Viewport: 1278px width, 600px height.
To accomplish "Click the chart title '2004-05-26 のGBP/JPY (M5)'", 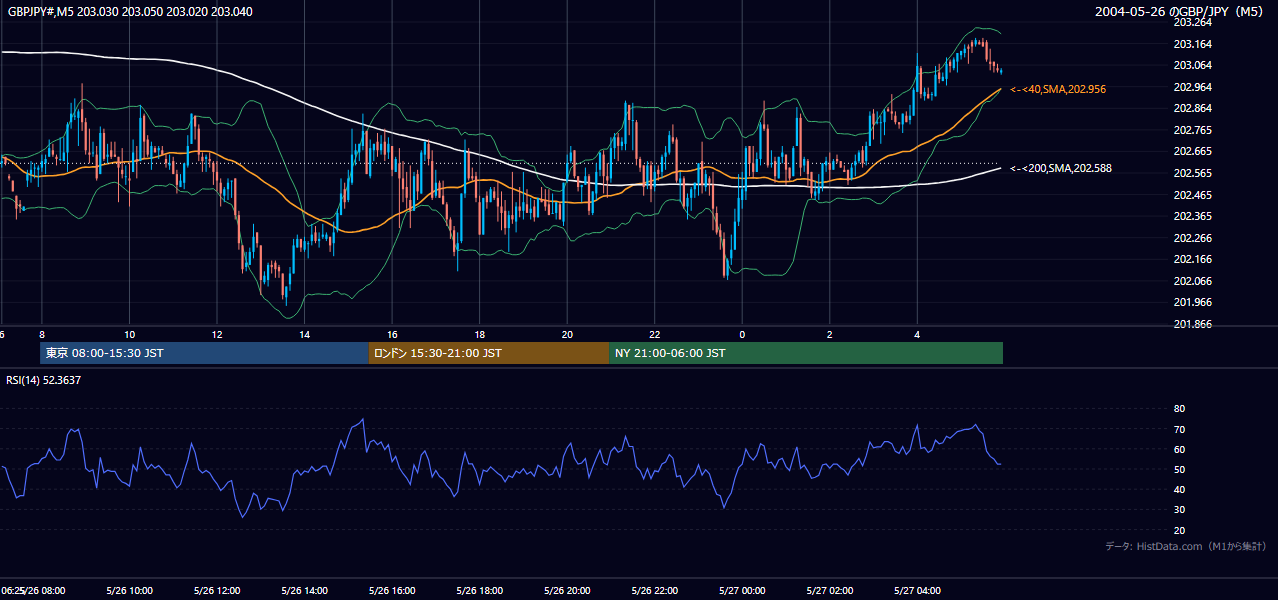I will coord(1181,12).
